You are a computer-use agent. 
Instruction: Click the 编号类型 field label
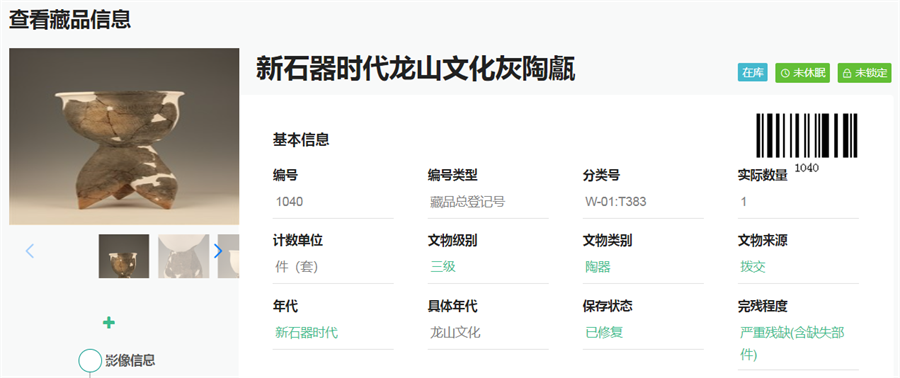click(x=453, y=176)
